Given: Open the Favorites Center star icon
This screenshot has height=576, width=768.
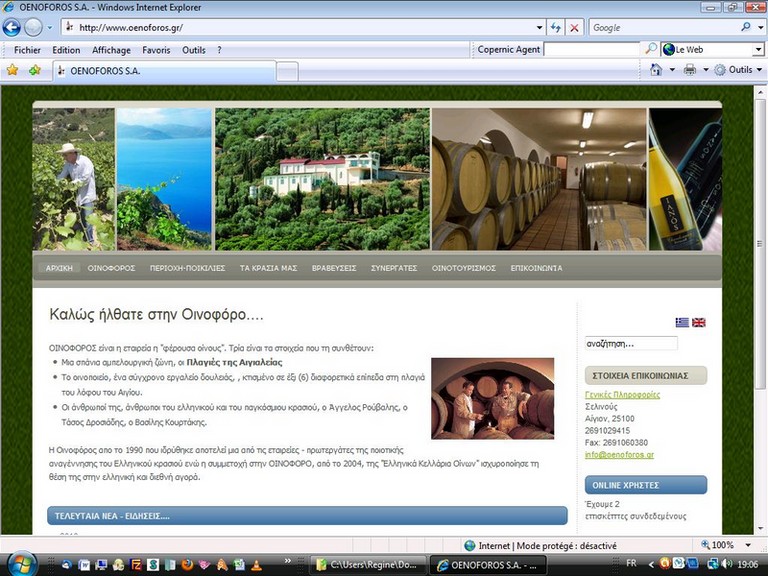Looking at the screenshot, I should click(x=13, y=70).
